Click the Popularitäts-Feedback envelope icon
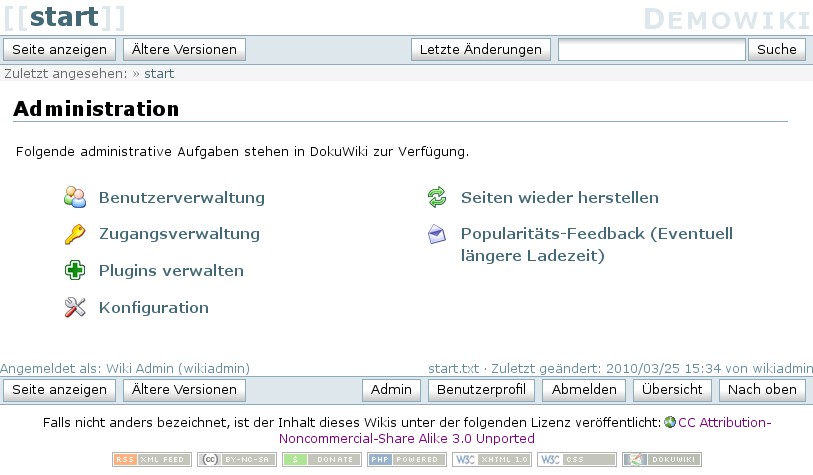Viewport: 813px width, 475px height. [436, 234]
